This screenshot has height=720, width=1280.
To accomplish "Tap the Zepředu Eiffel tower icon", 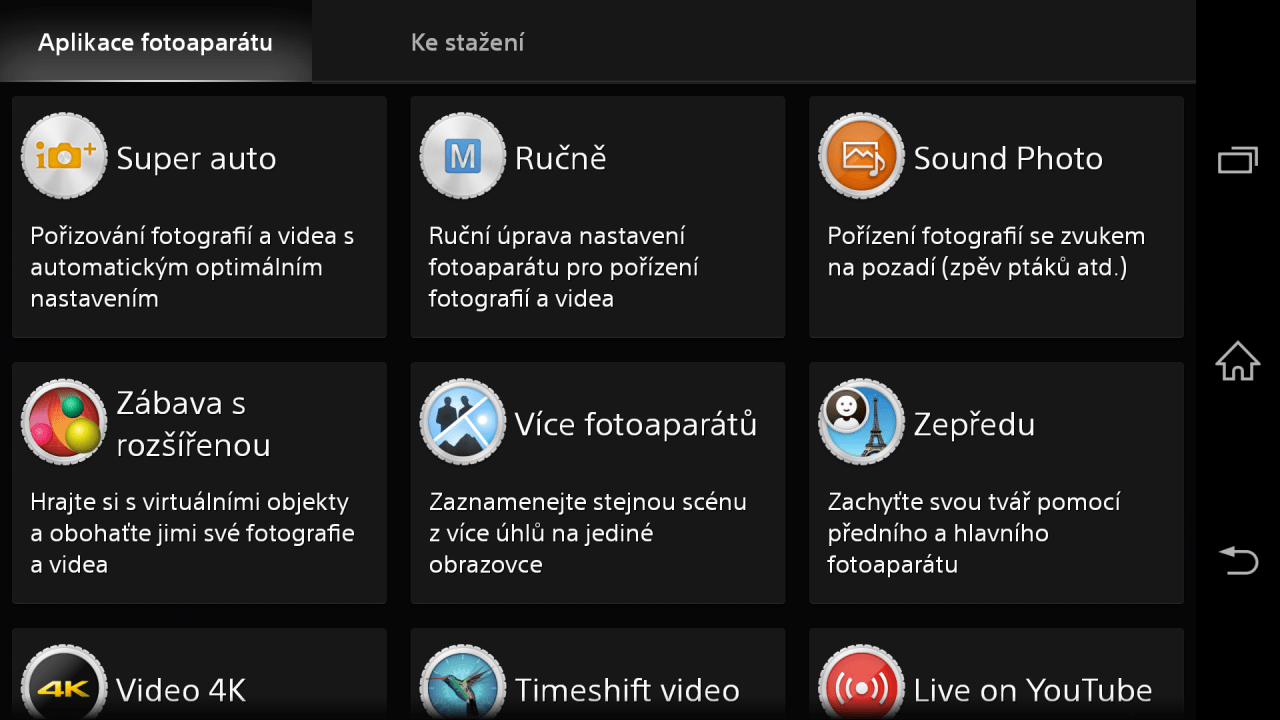I will (861, 421).
